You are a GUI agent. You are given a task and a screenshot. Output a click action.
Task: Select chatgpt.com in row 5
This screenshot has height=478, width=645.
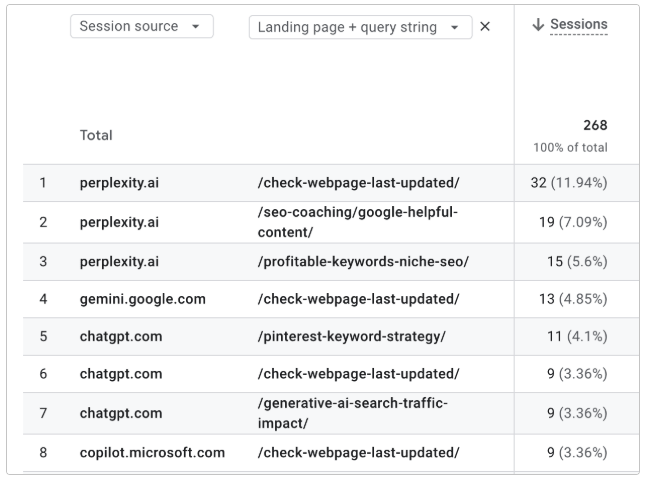121,336
